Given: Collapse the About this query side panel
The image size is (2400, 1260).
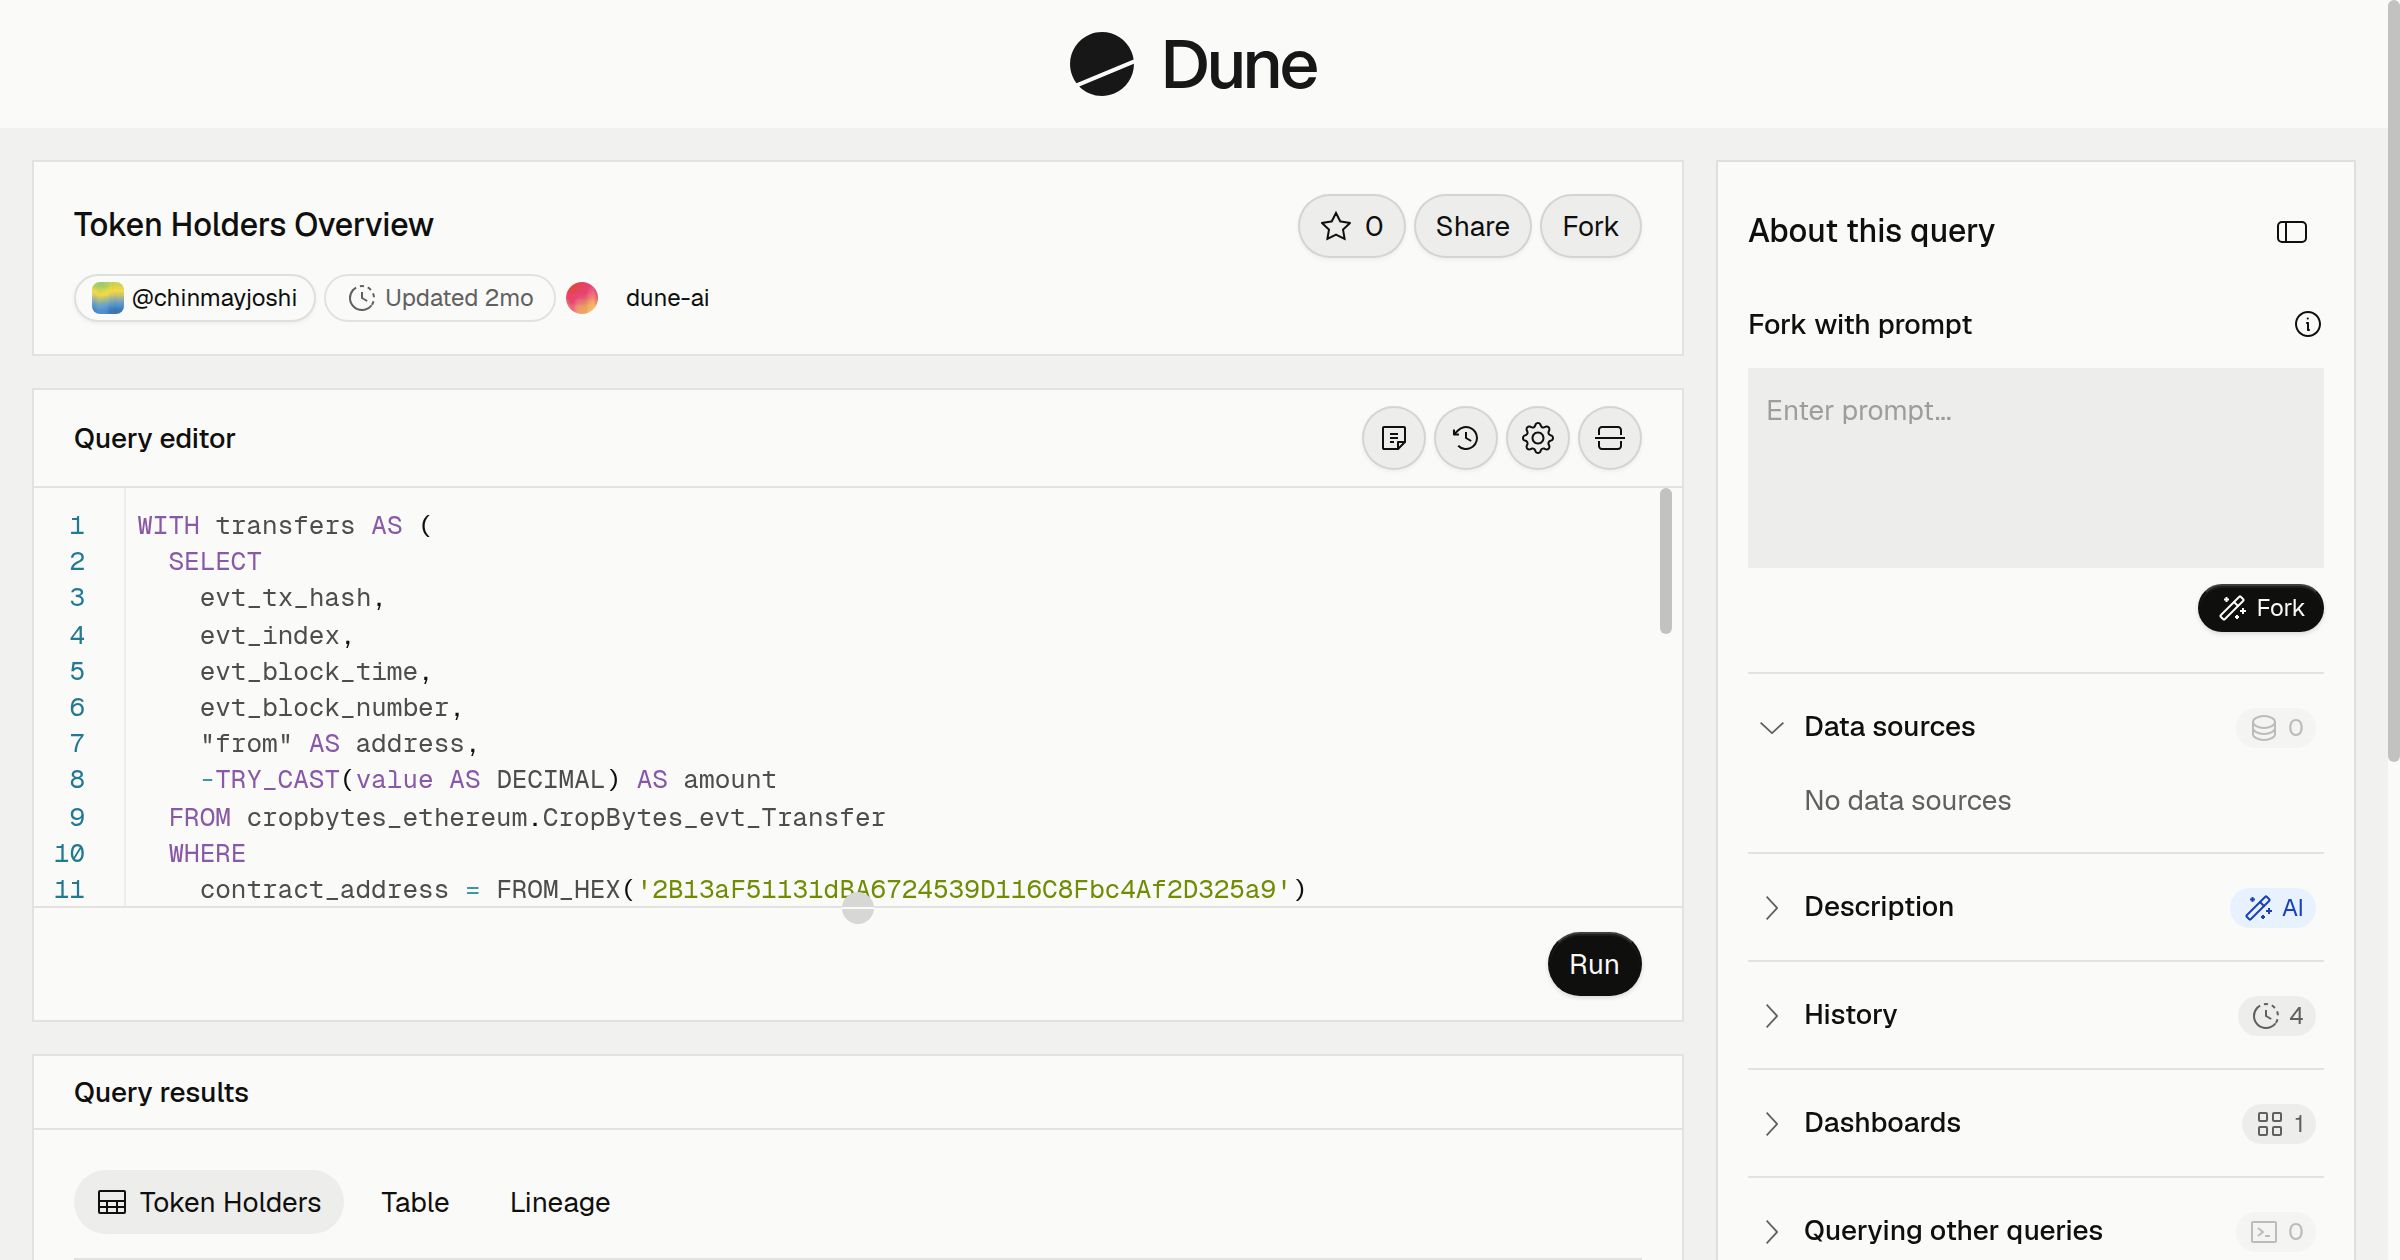Looking at the screenshot, I should point(2291,232).
